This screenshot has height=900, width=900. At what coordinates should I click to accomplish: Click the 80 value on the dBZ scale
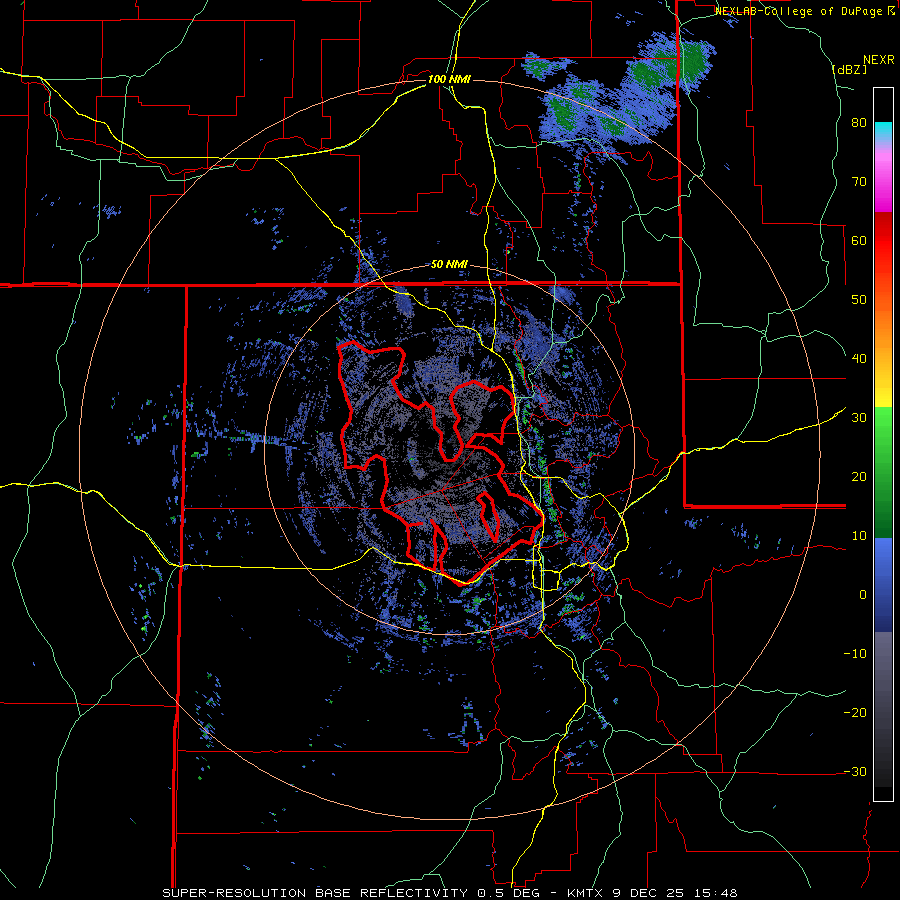coord(859,122)
